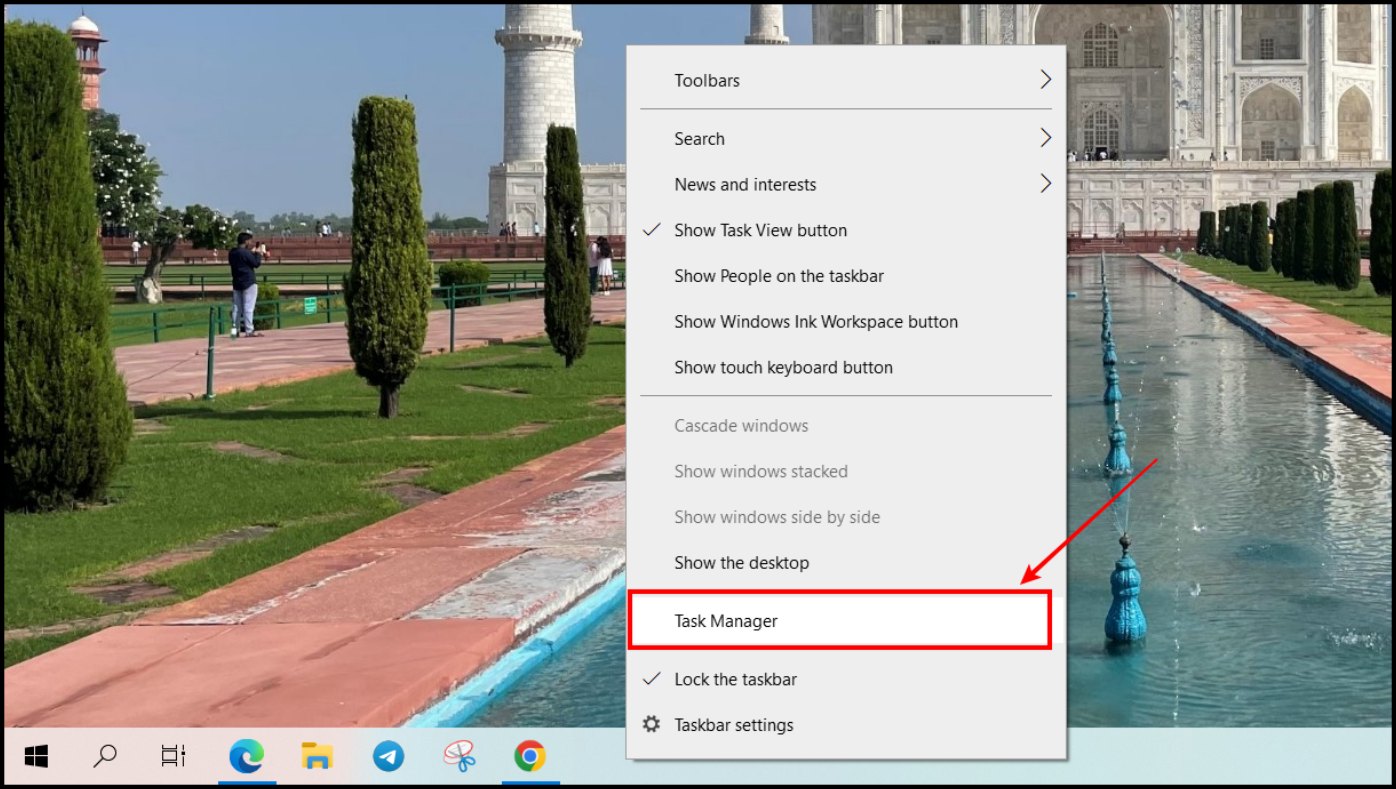Screen dimensions: 1396x789
Task: Open the News and interests entry
Action: click(846, 185)
